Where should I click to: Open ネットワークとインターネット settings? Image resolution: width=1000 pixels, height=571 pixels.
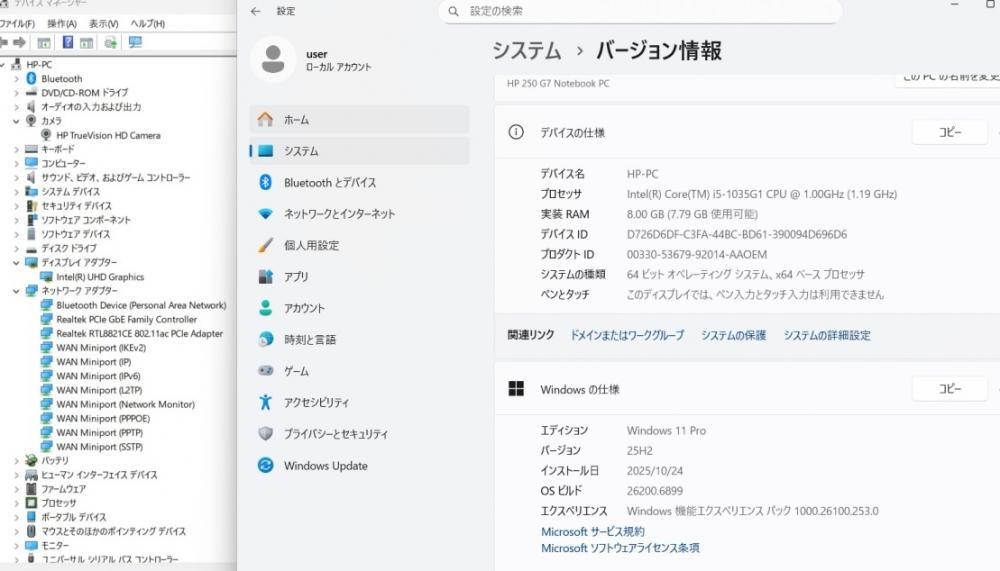(x=360, y=214)
